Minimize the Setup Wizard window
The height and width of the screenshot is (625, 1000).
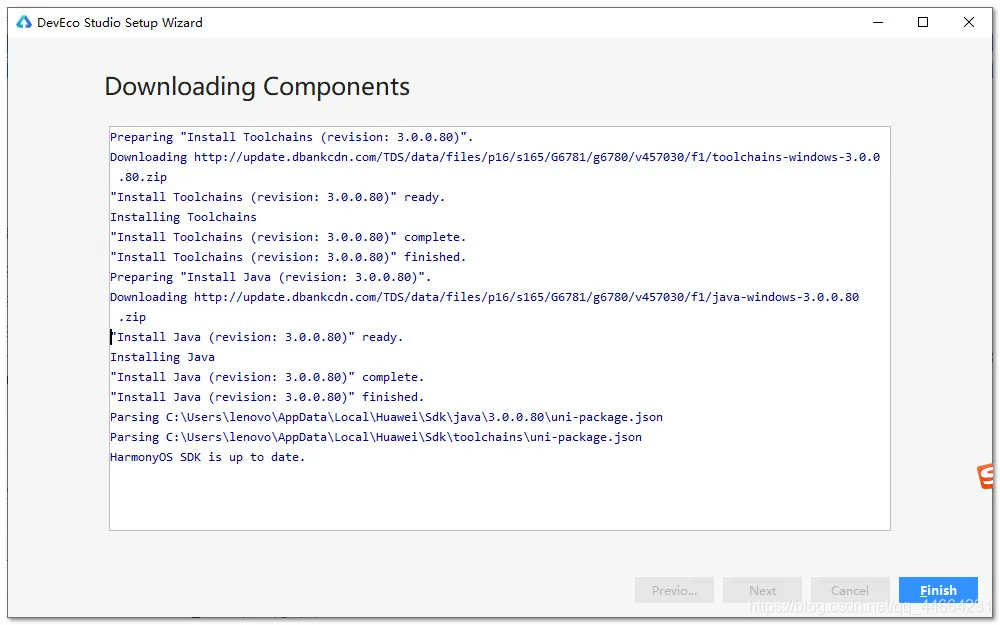tap(878, 22)
